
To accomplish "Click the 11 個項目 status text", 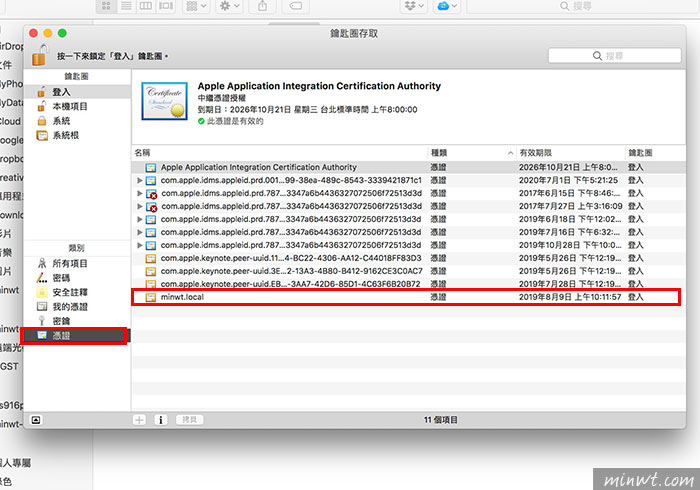I will click(441, 419).
